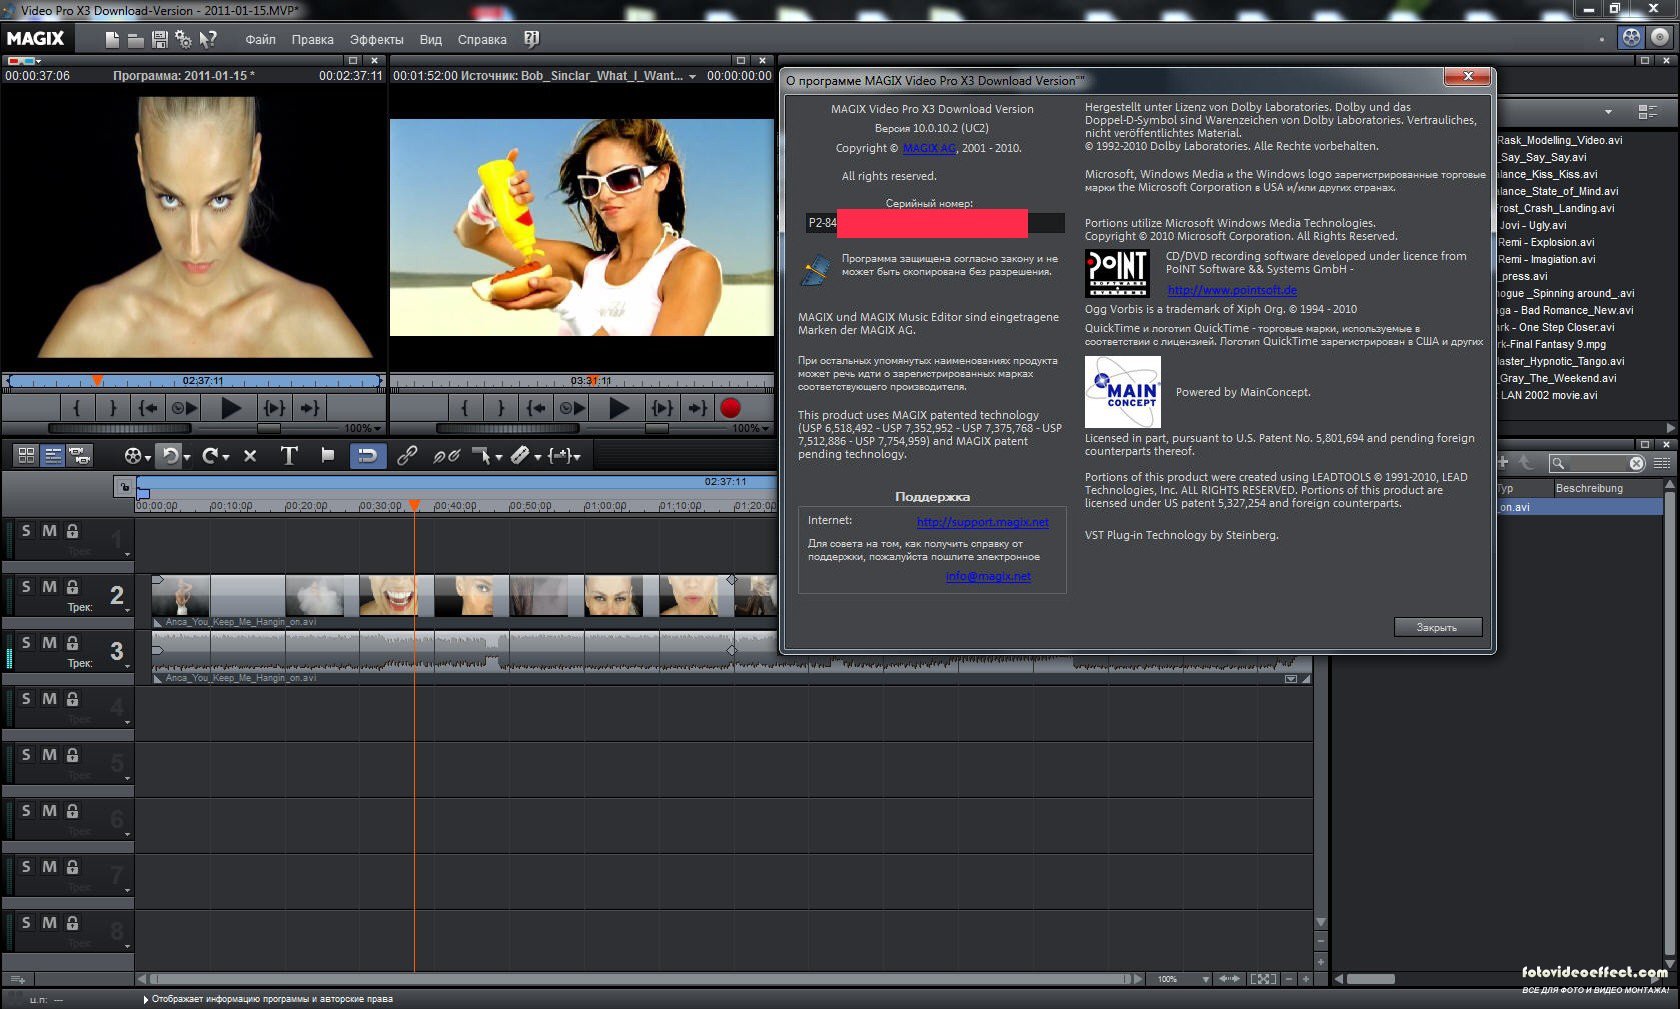Open http://support.magix.net link
This screenshot has height=1009, width=1680.
[982, 522]
